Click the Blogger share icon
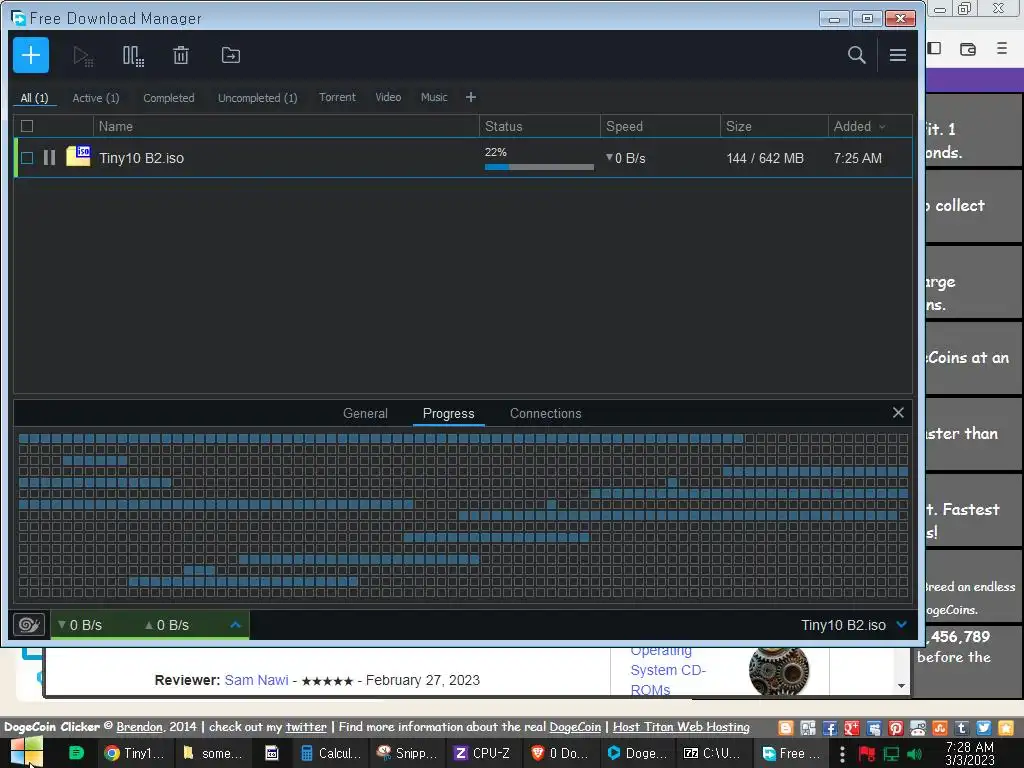Viewport: 1024px width, 768px height. (x=786, y=728)
